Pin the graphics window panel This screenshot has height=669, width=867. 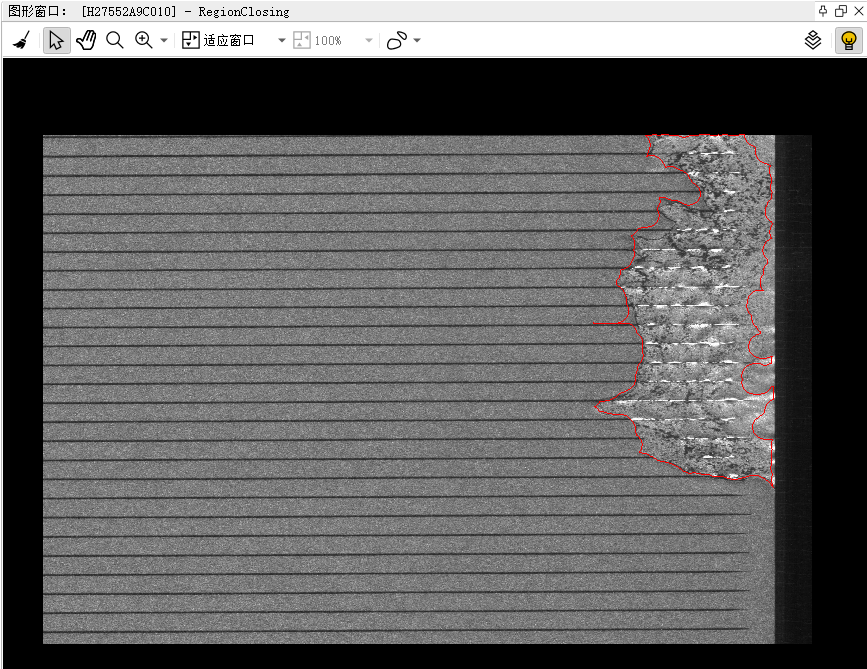(823, 11)
